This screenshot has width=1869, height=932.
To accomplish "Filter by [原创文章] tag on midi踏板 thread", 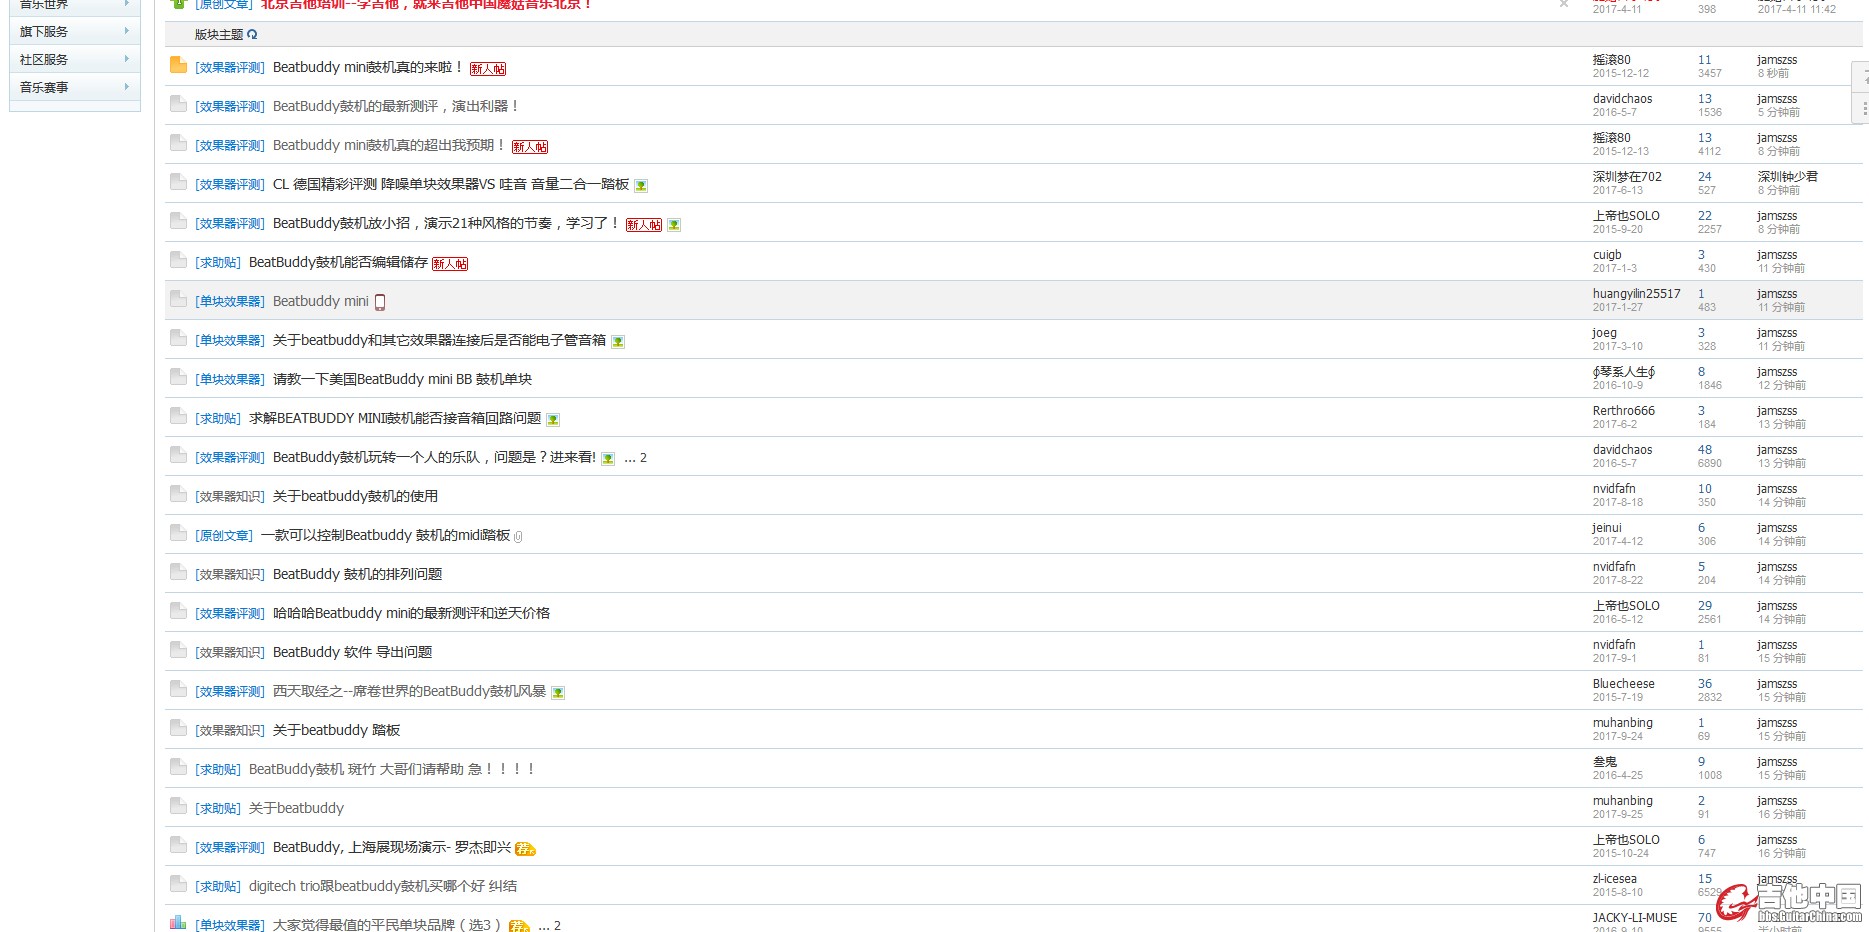I will [x=224, y=536].
